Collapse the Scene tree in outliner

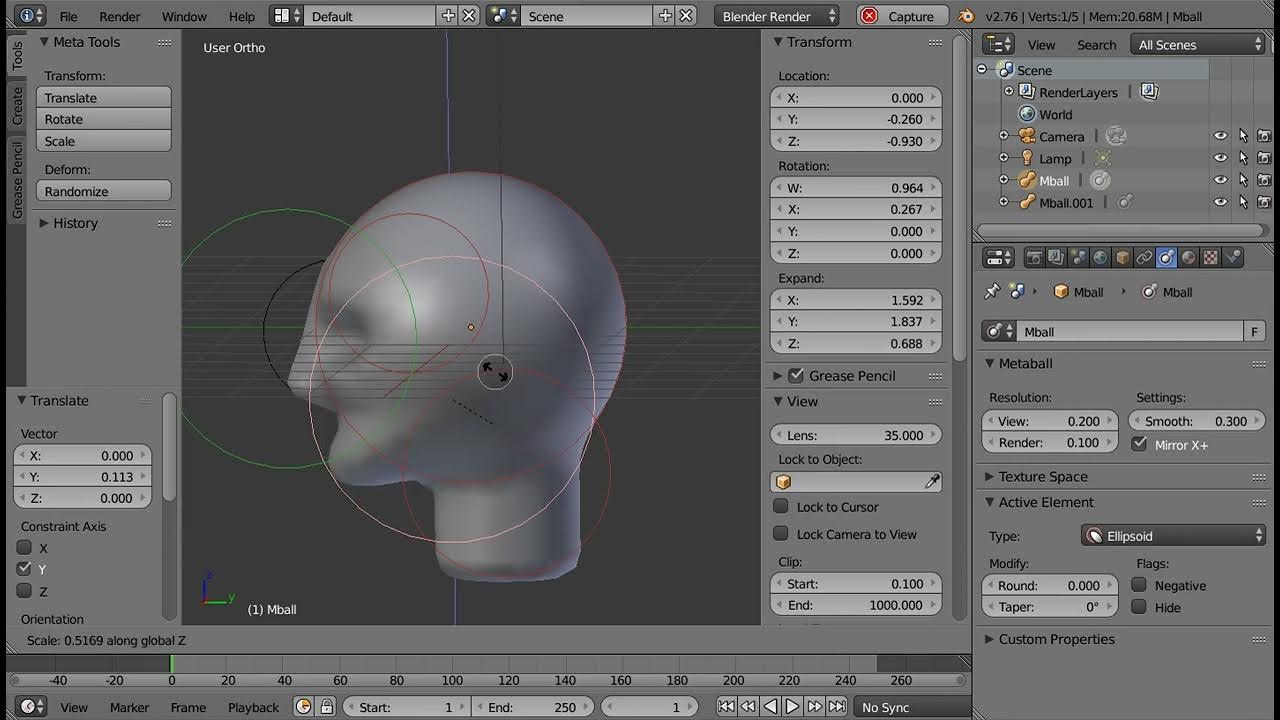[982, 69]
